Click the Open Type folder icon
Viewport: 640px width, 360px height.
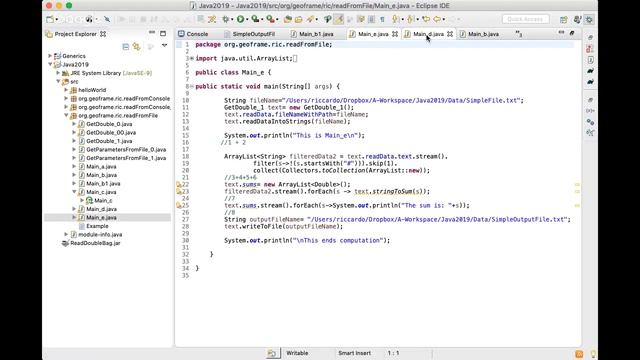click(x=298, y=19)
